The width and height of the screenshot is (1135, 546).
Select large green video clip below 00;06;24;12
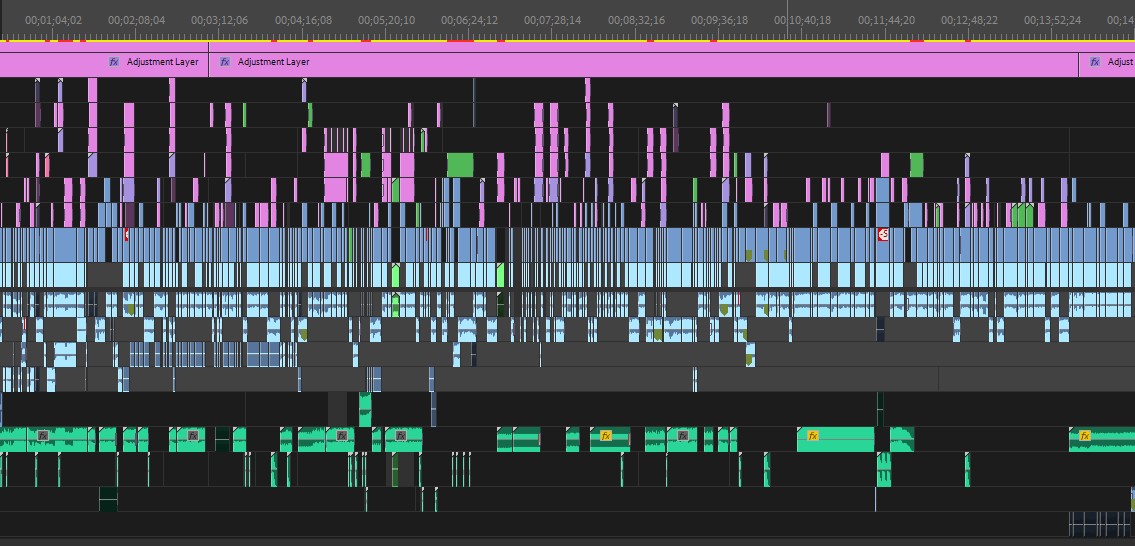460,164
